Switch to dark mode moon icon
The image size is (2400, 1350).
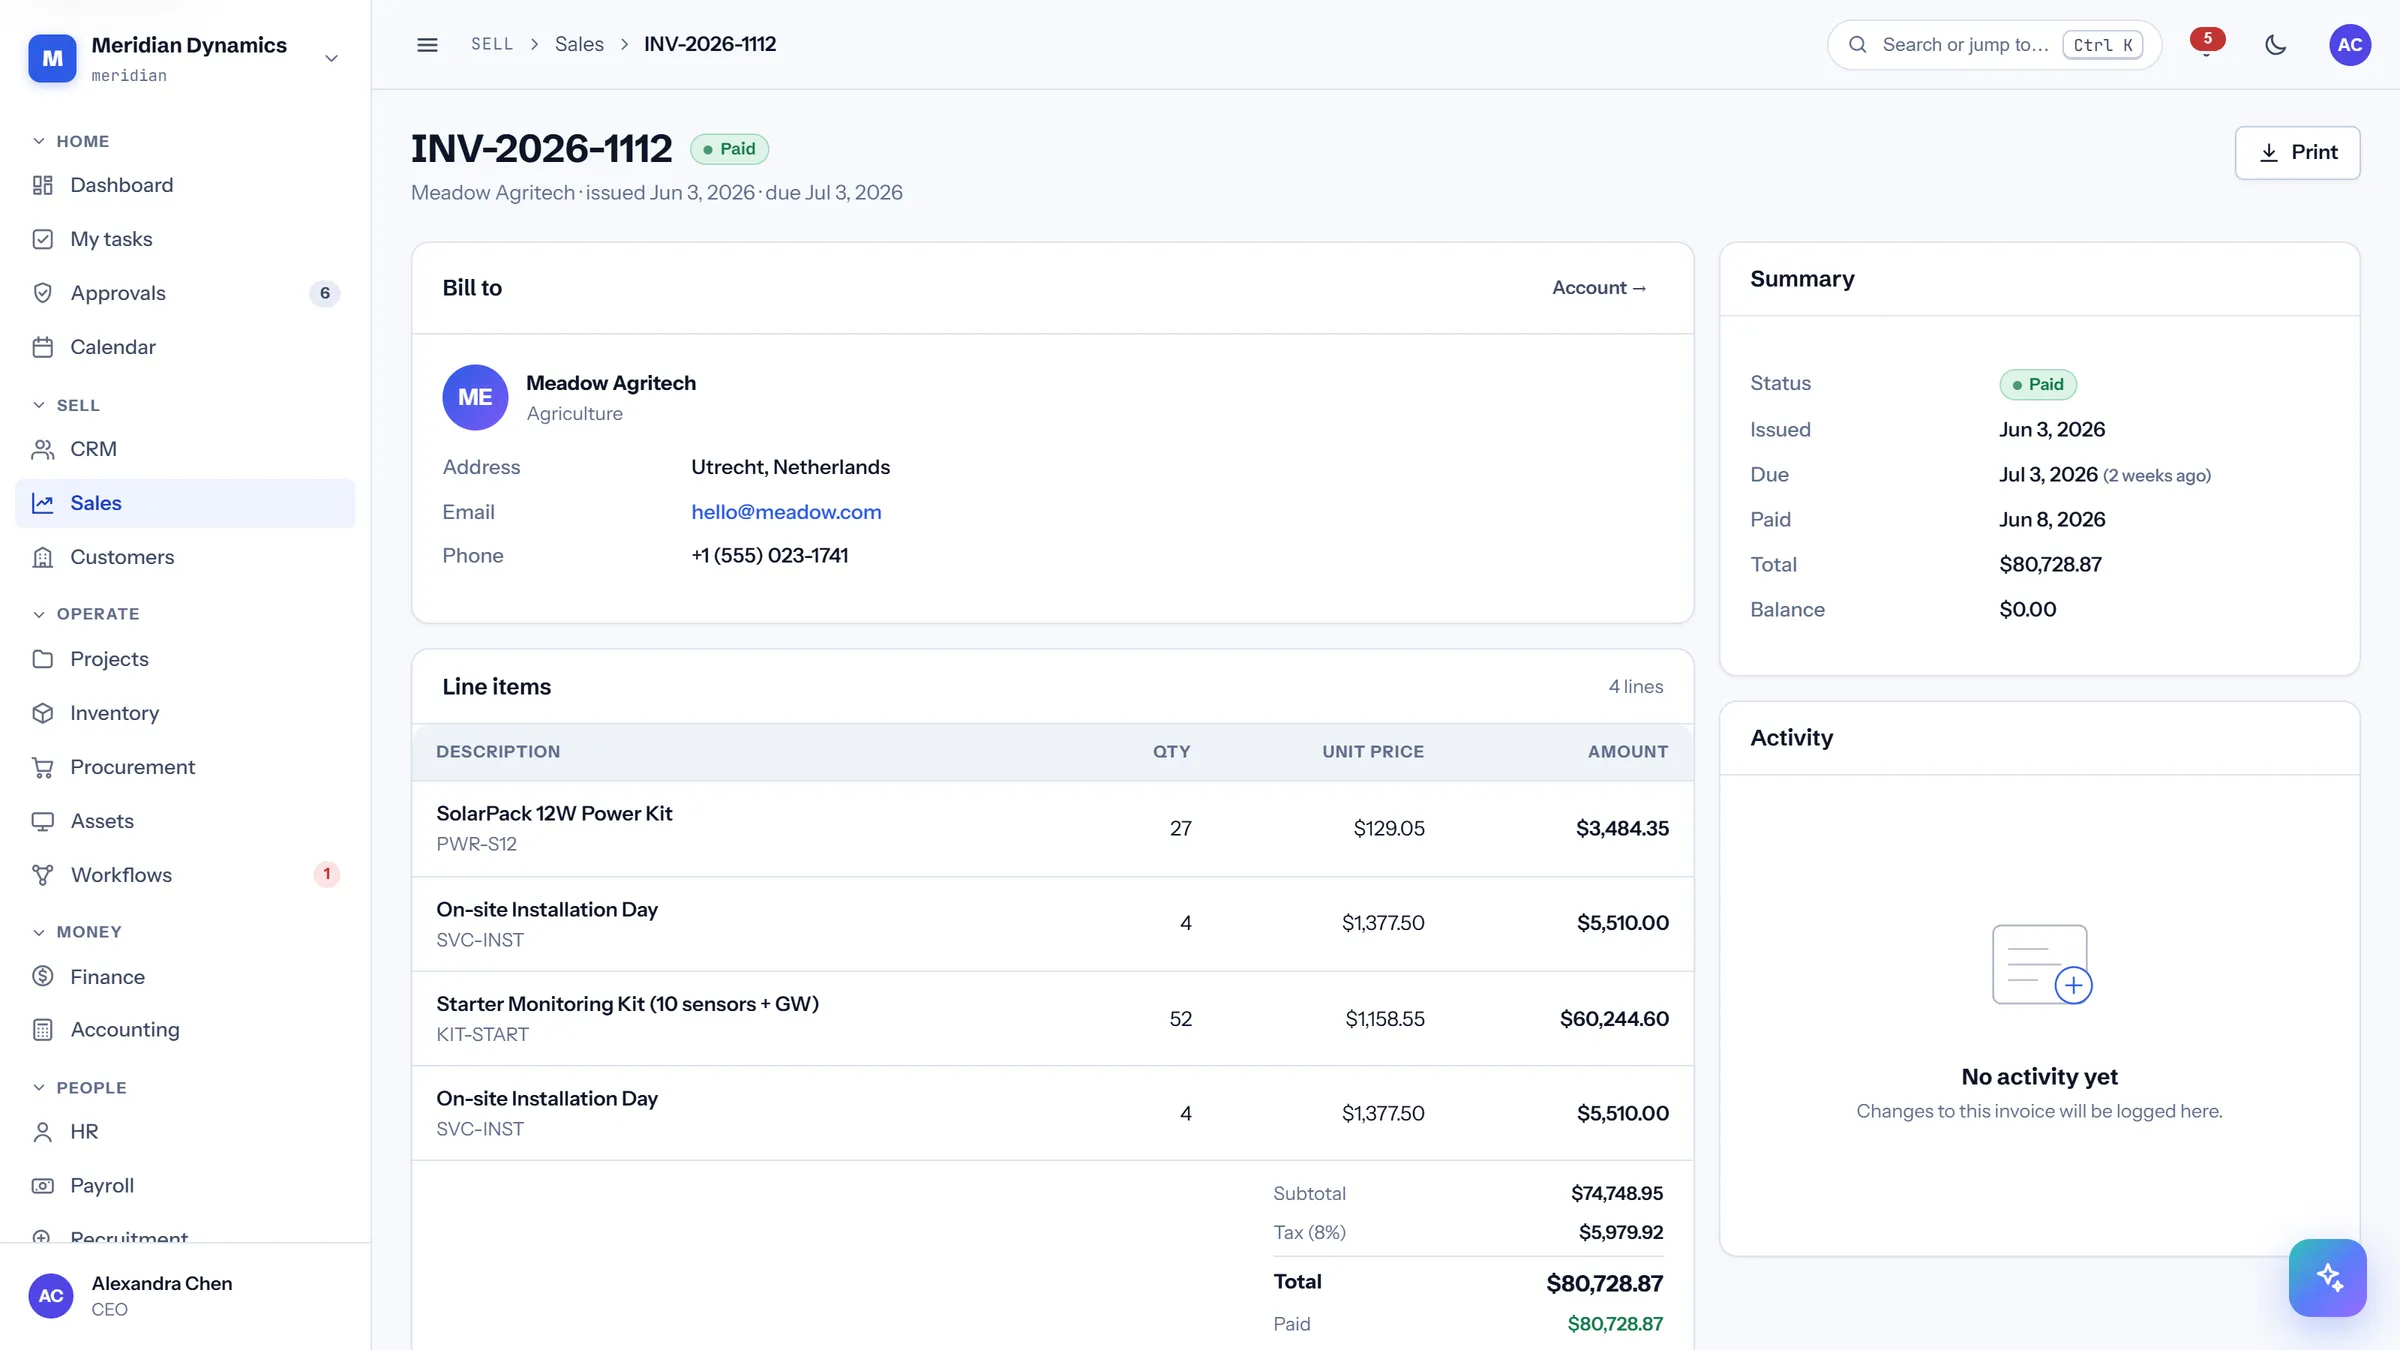(x=2276, y=44)
